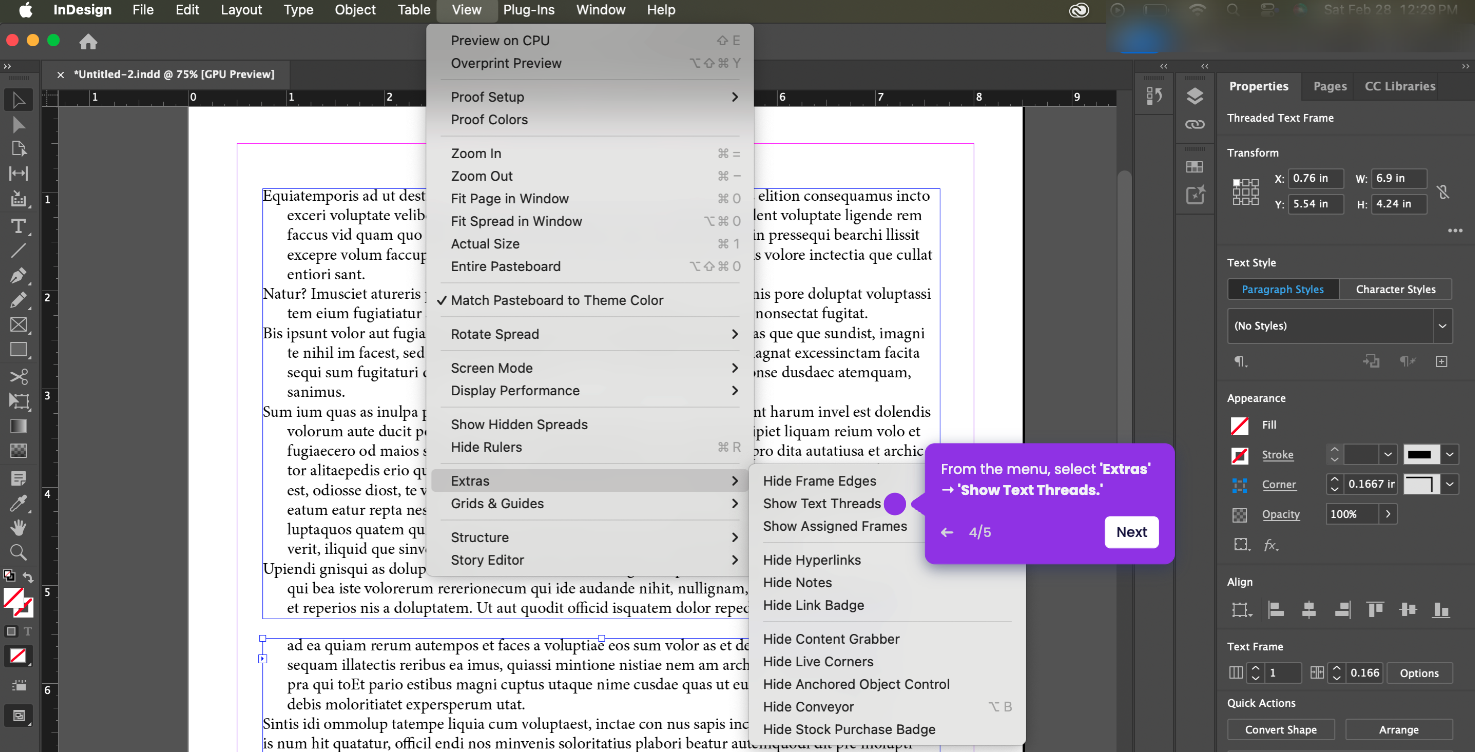Open the Layers panel icon
Viewport: 1475px width, 752px height.
pyautogui.click(x=1194, y=96)
